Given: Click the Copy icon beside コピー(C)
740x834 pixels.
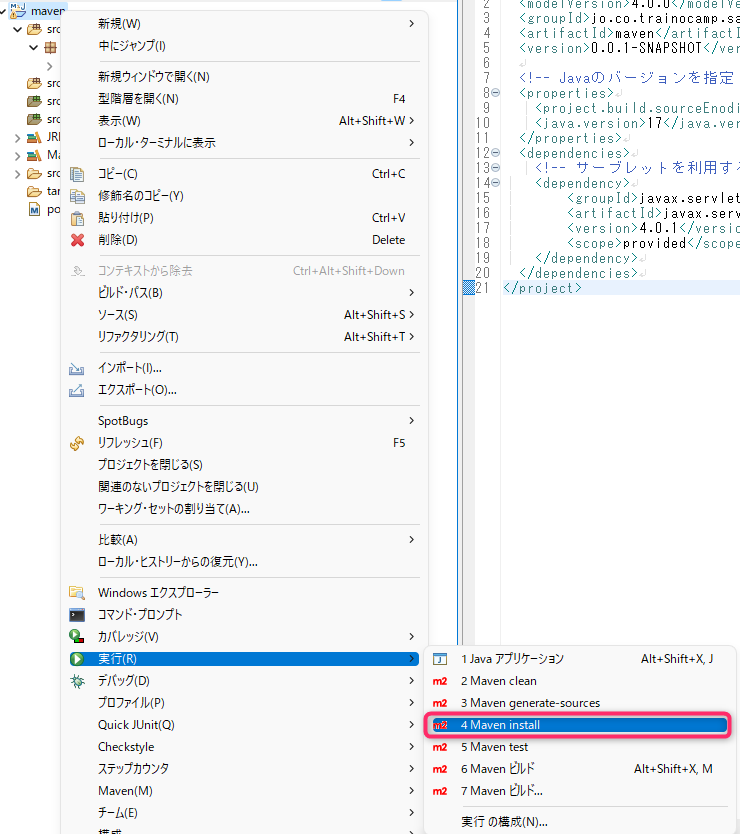Looking at the screenshot, I should click(77, 174).
